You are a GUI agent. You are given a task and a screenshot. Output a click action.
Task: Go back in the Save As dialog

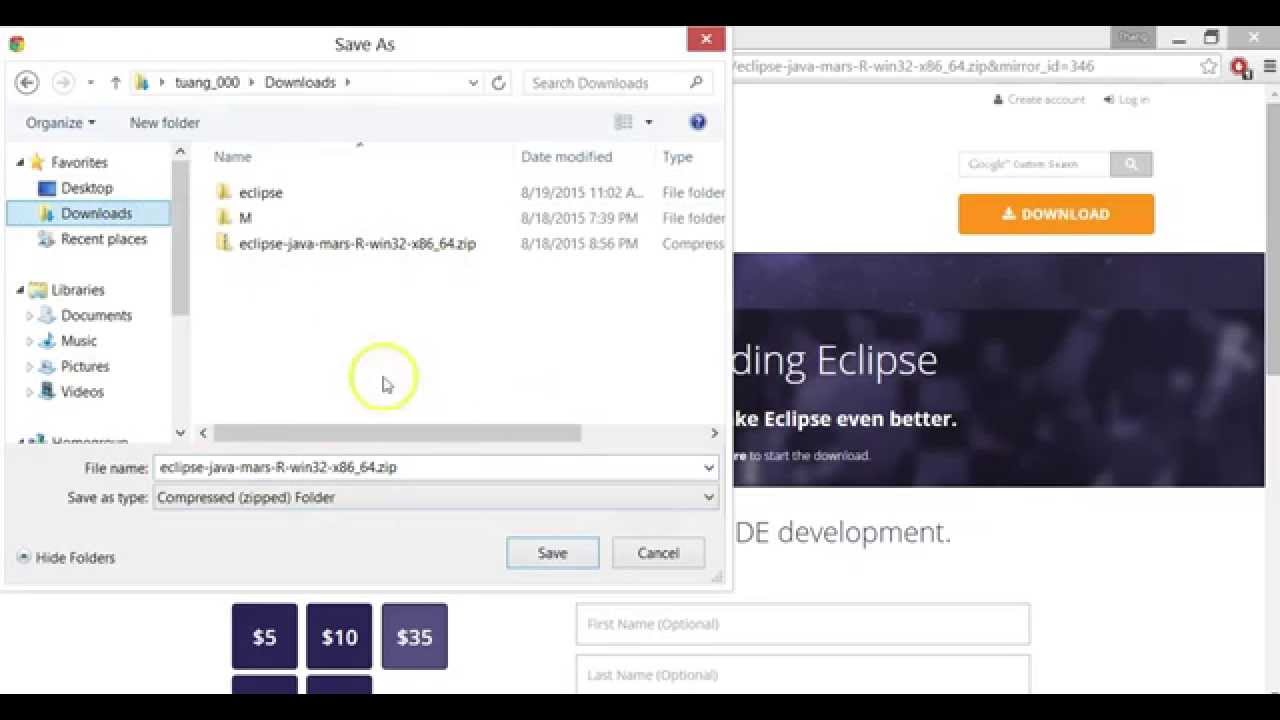point(27,83)
